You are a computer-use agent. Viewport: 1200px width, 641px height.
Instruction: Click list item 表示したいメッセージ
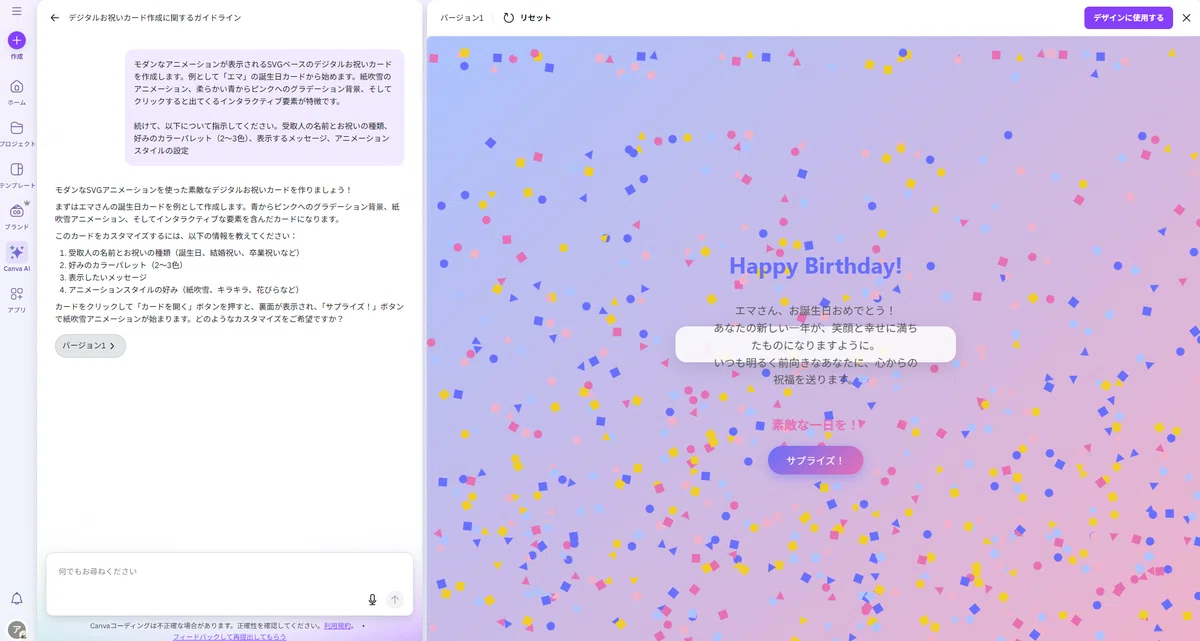coord(107,277)
